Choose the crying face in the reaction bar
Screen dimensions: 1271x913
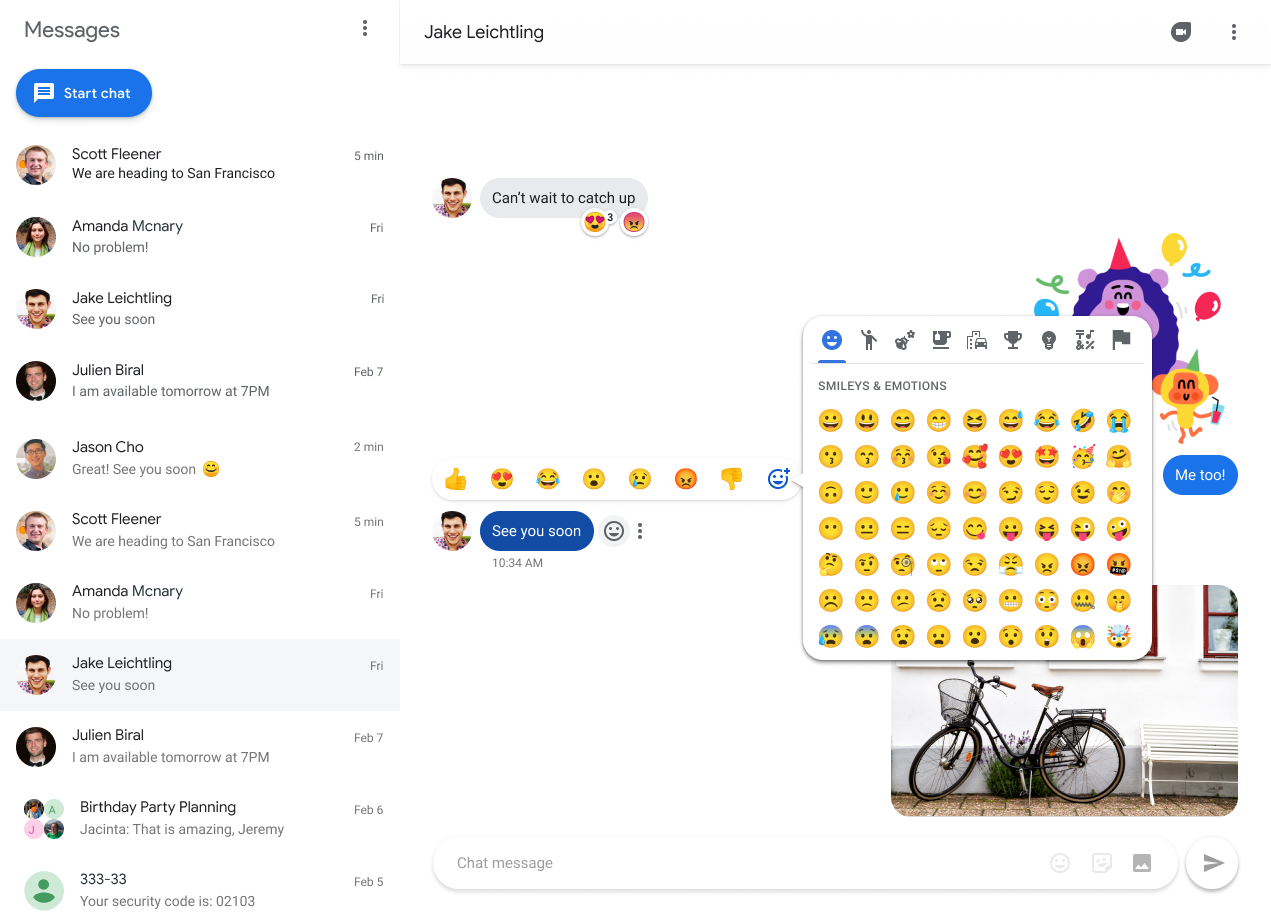[x=640, y=479]
